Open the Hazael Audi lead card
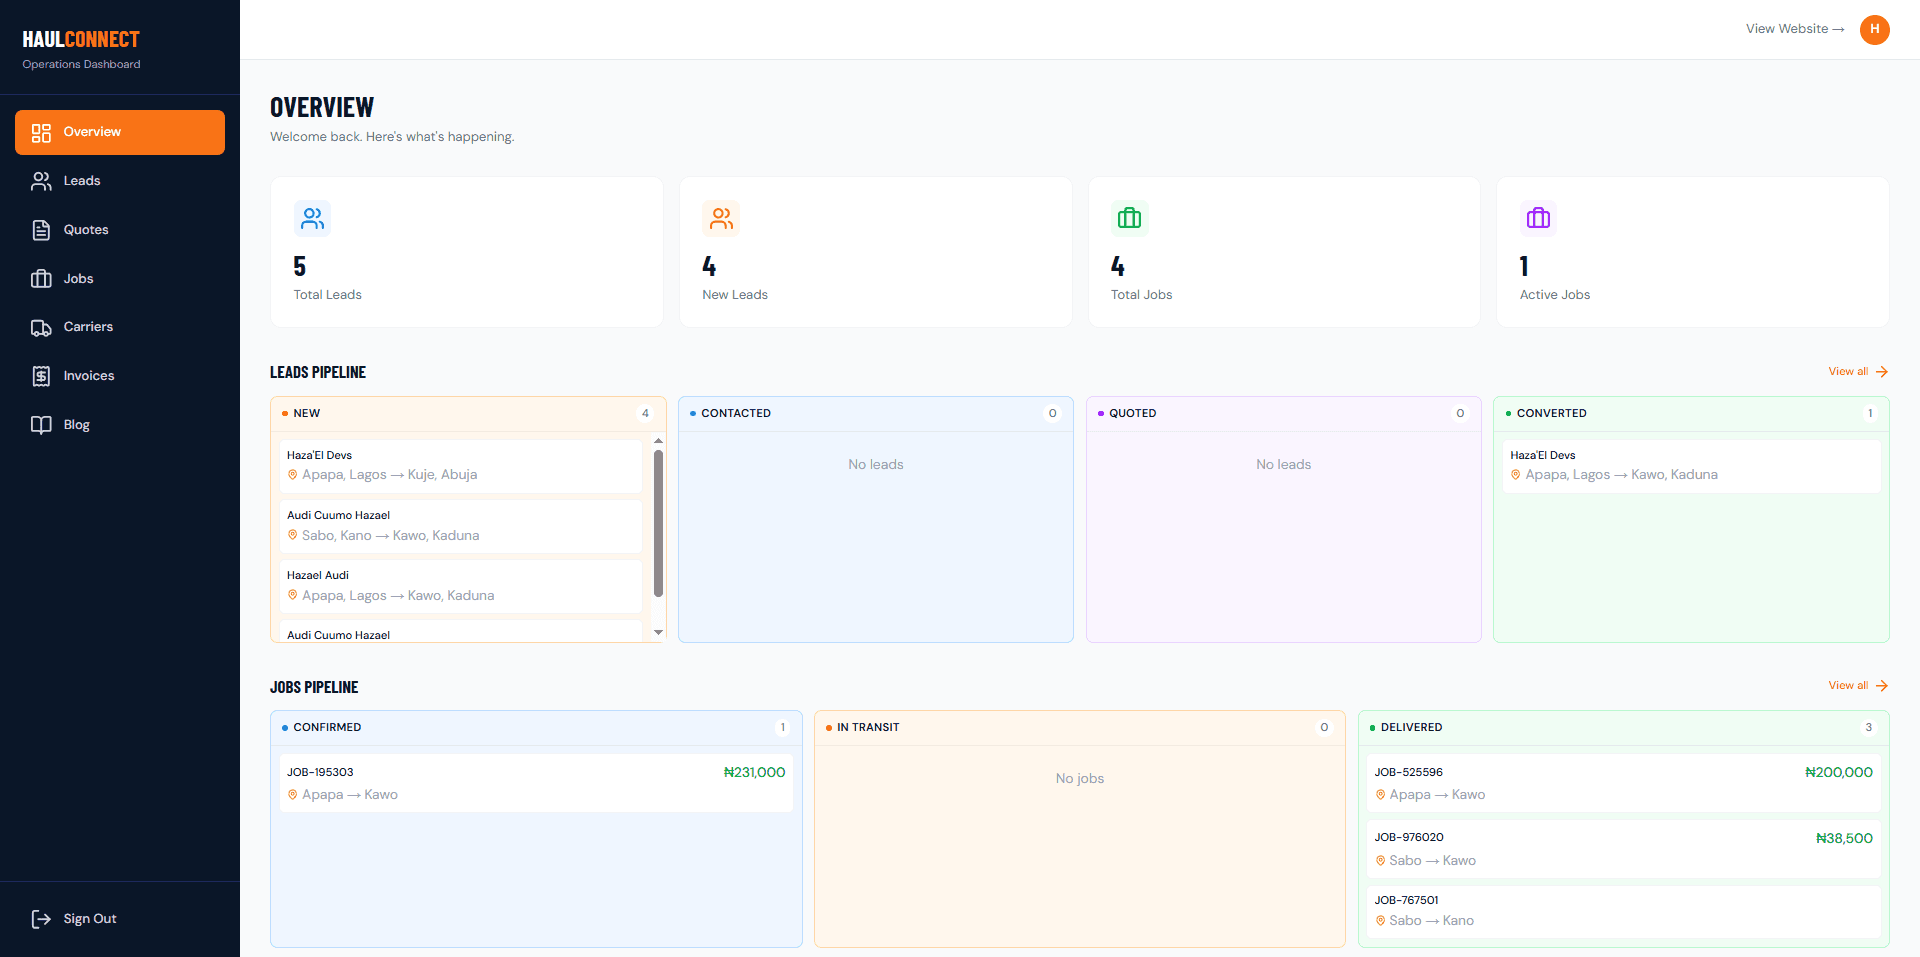This screenshot has width=1920, height=957. (x=461, y=586)
